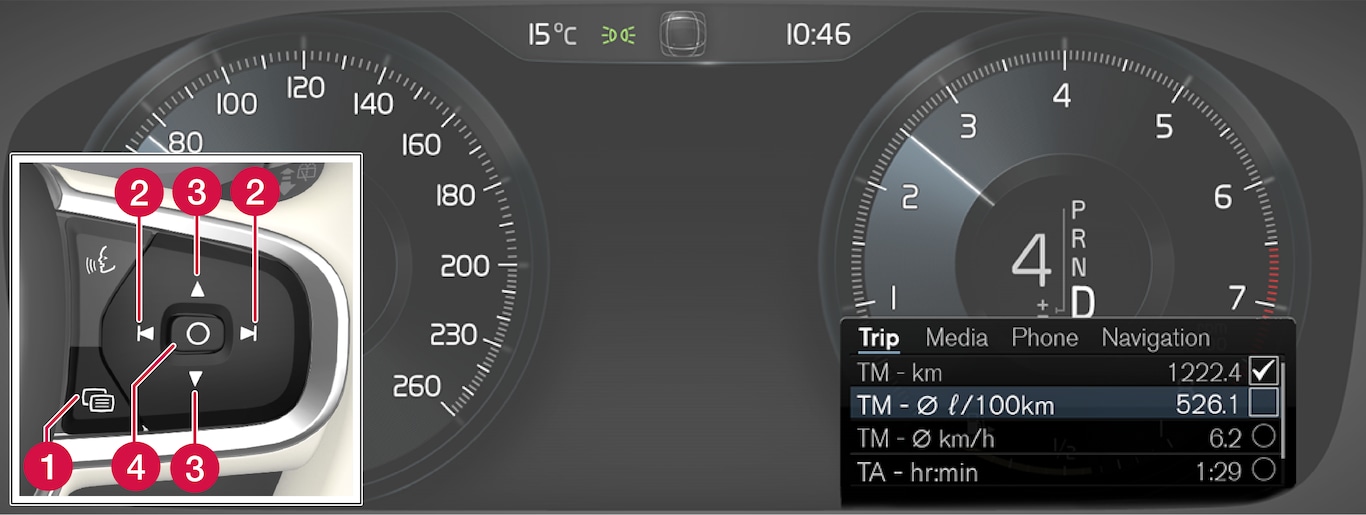
Task: Open the Navigation tab
Action: coord(1155,339)
